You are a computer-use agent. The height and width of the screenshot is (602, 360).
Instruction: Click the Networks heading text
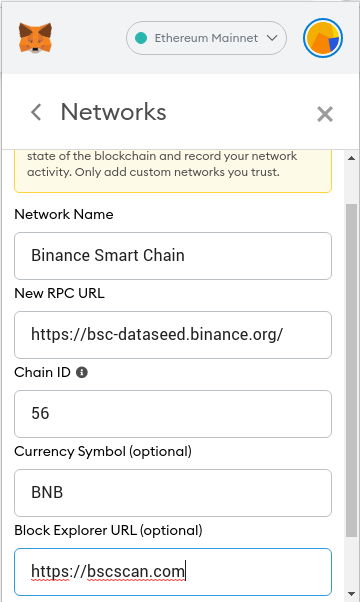click(114, 112)
